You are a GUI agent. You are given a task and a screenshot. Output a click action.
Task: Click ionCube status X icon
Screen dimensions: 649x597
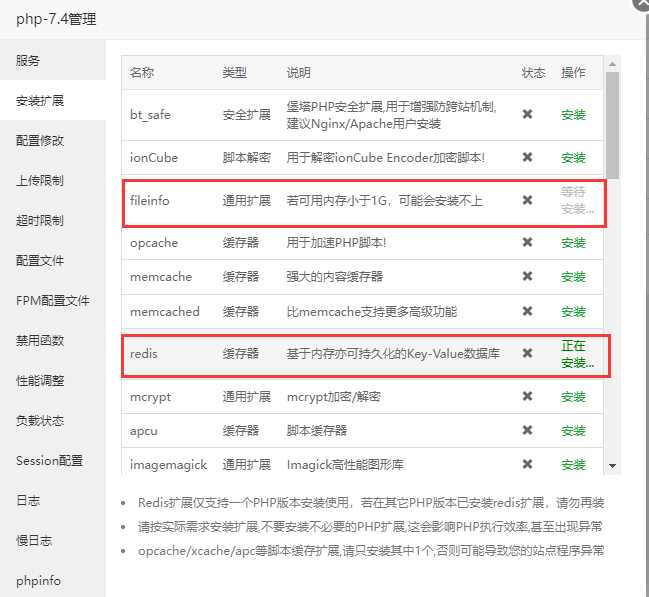pyautogui.click(x=527, y=157)
